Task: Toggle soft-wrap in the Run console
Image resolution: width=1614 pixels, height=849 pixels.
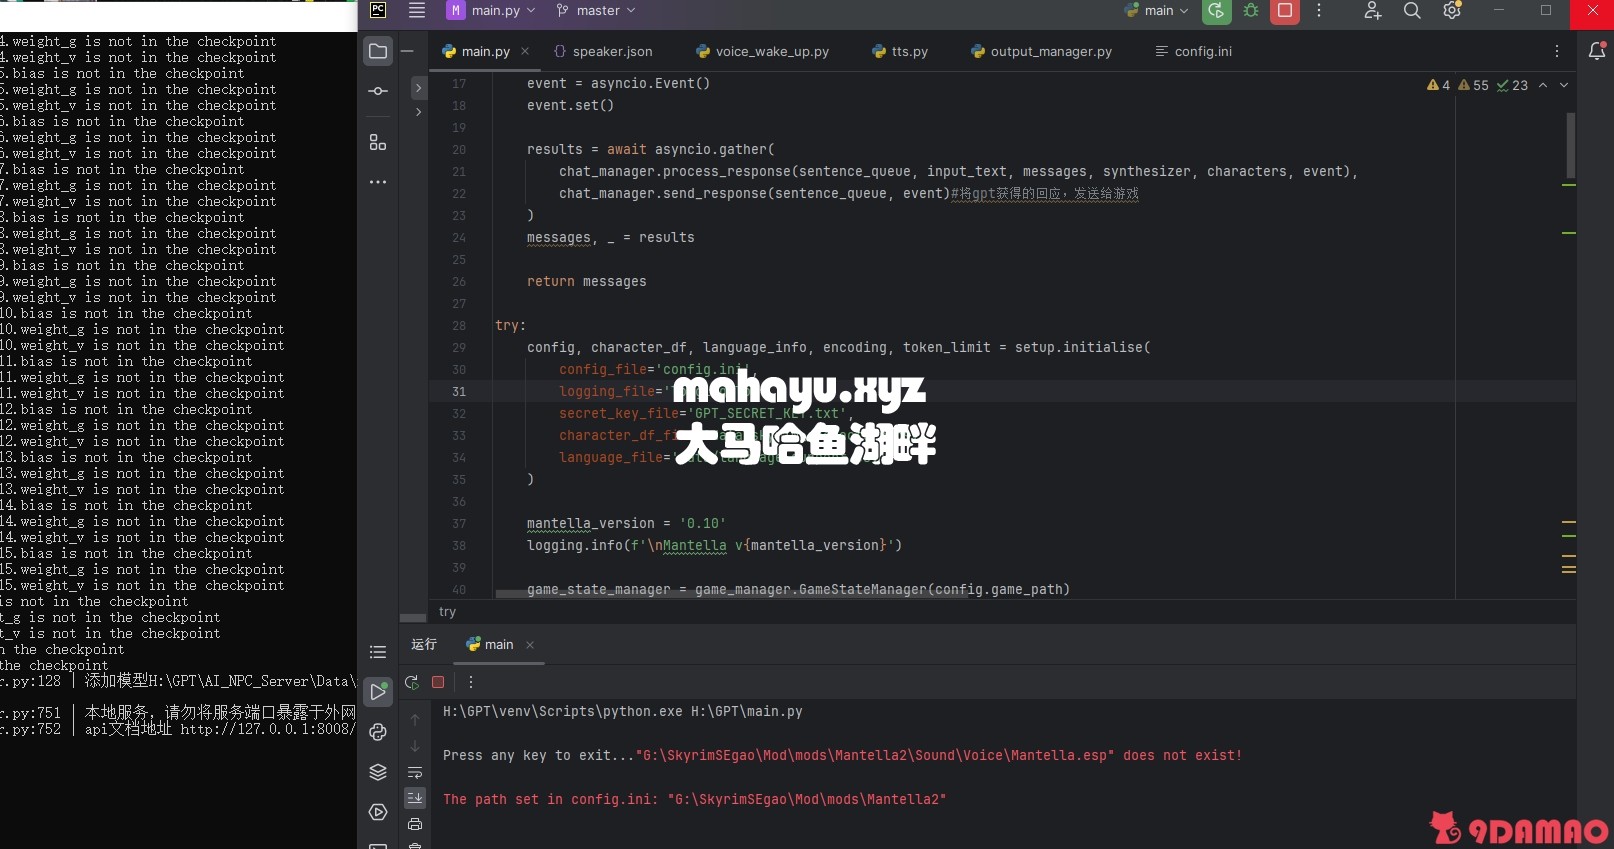Action: [415, 772]
